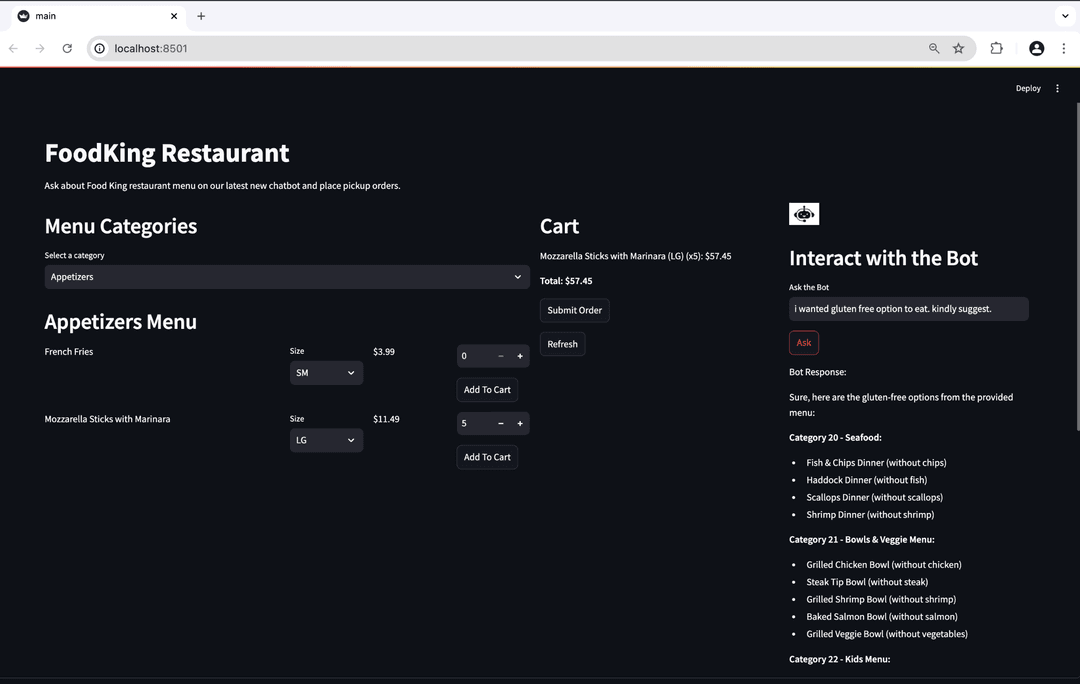Image resolution: width=1080 pixels, height=684 pixels.
Task: Increase French Fries quantity with plus stepper
Action: 520,356
